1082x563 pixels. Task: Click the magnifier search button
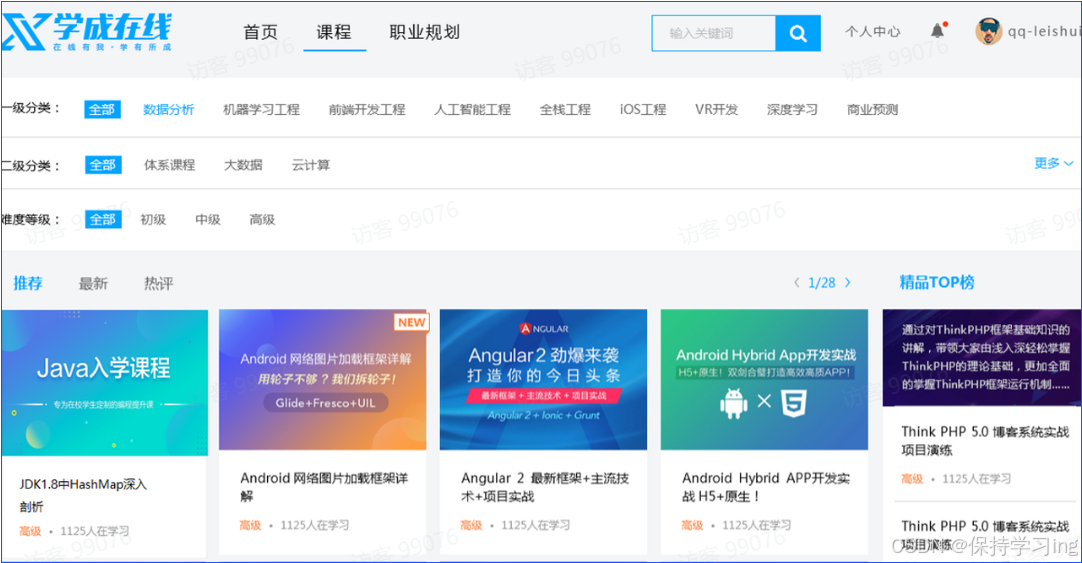798,33
